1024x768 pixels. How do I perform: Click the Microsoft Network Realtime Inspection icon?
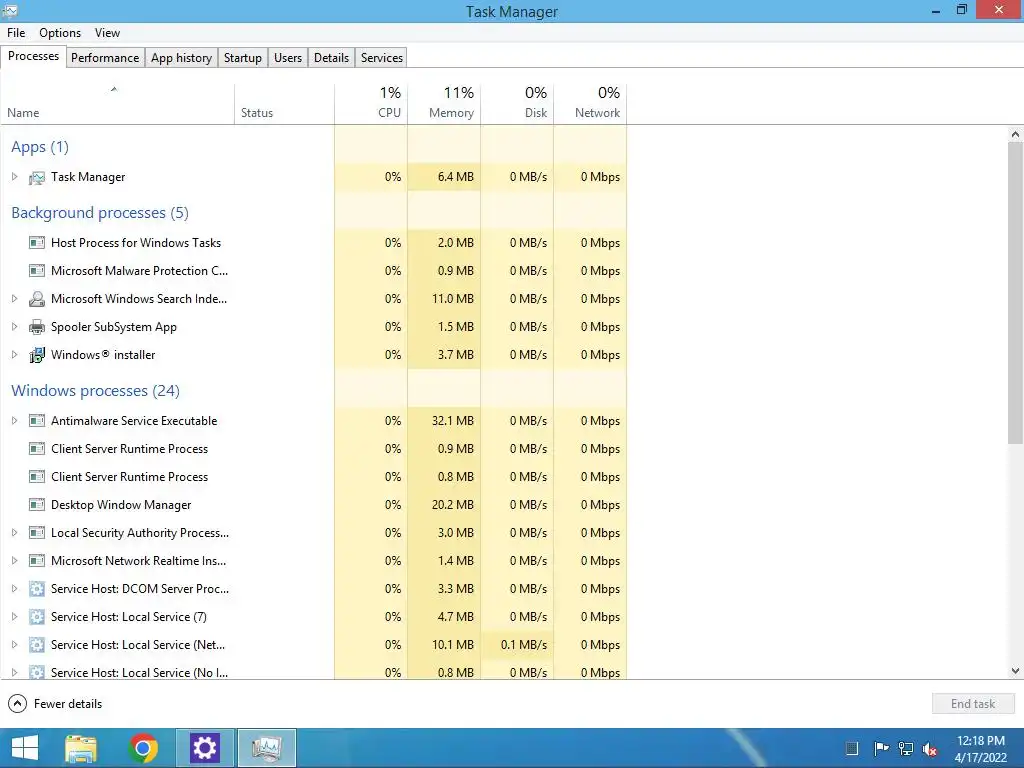(37, 561)
